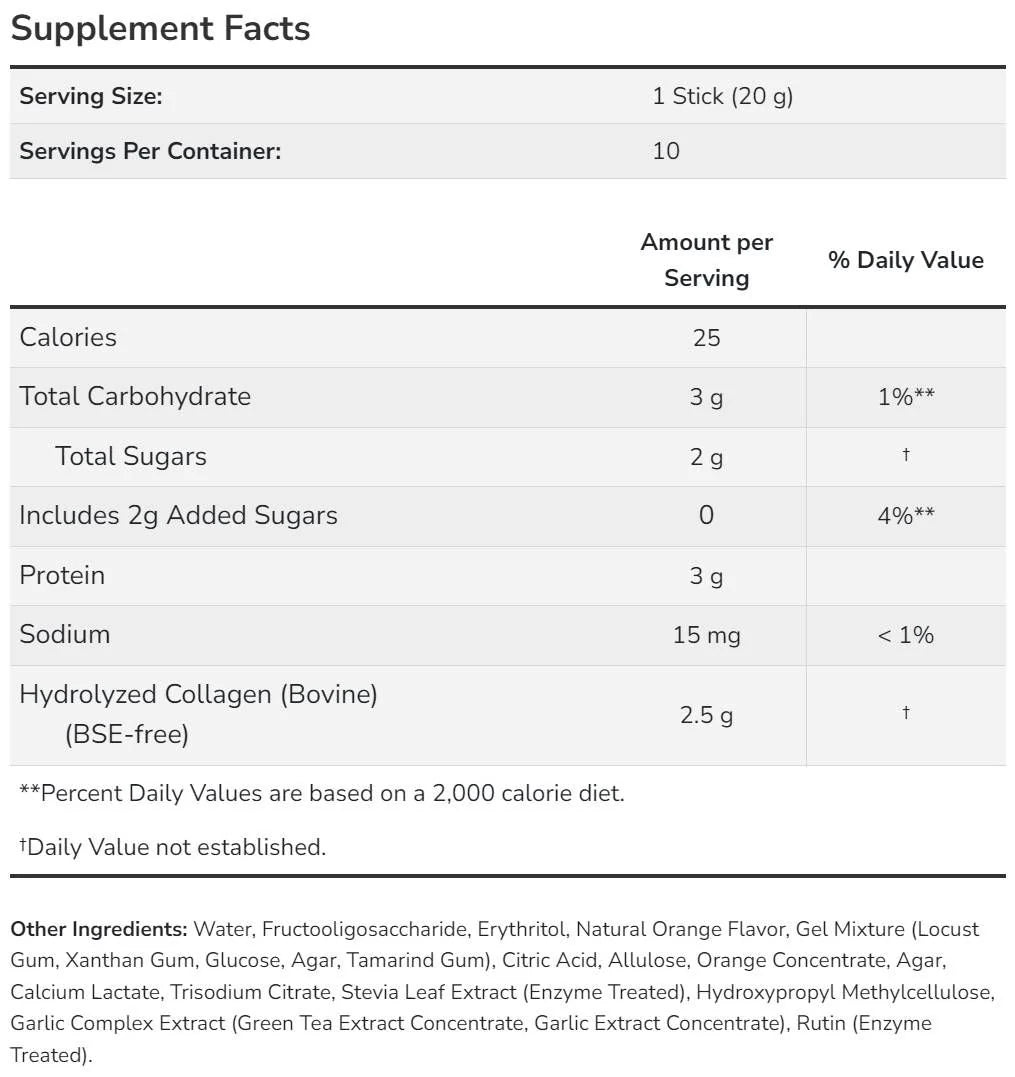This screenshot has width=1015, height=1077.
Task: Click 'Includes 2g Added Sugars' row label
Action: click(x=178, y=515)
